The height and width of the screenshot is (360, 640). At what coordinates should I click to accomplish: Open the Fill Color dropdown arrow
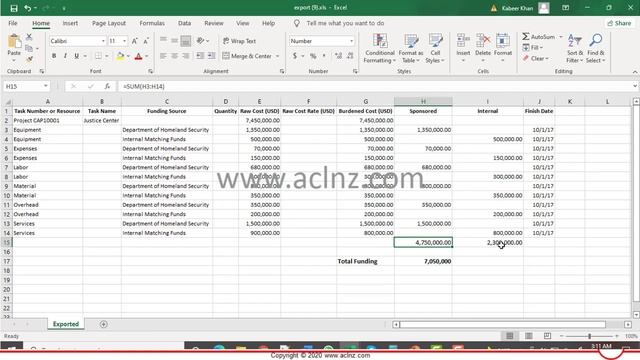128,56
